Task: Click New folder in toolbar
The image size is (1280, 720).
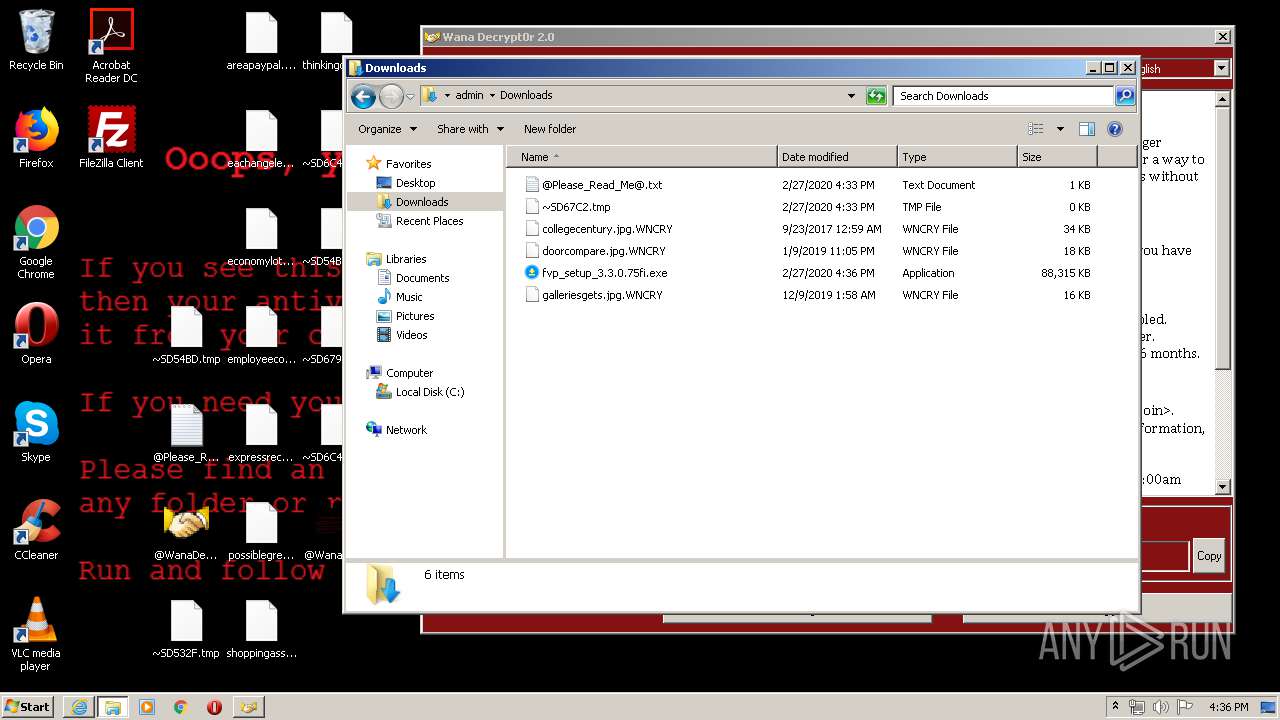Action: coord(549,129)
